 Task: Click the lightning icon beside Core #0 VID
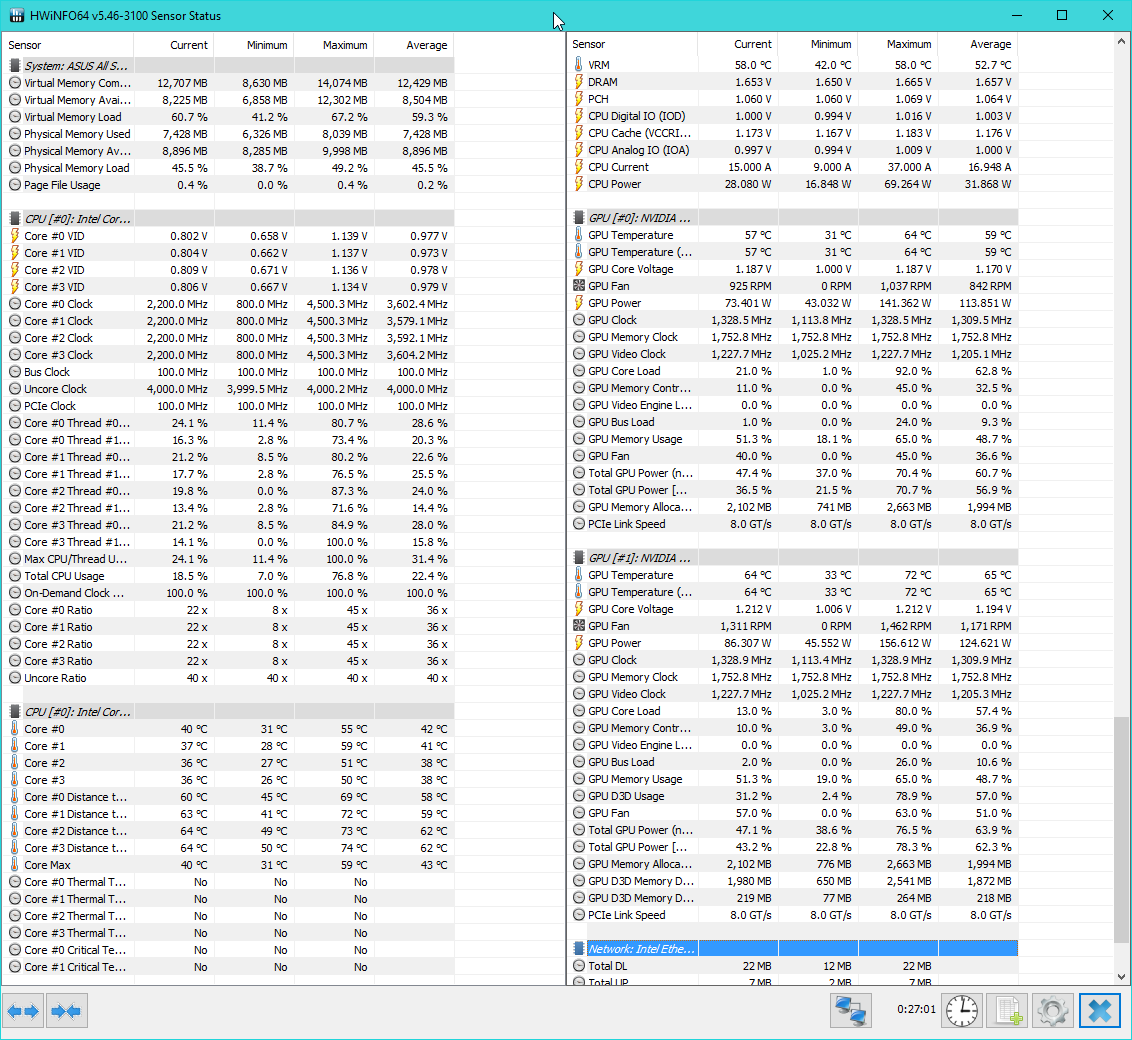[x=14, y=235]
